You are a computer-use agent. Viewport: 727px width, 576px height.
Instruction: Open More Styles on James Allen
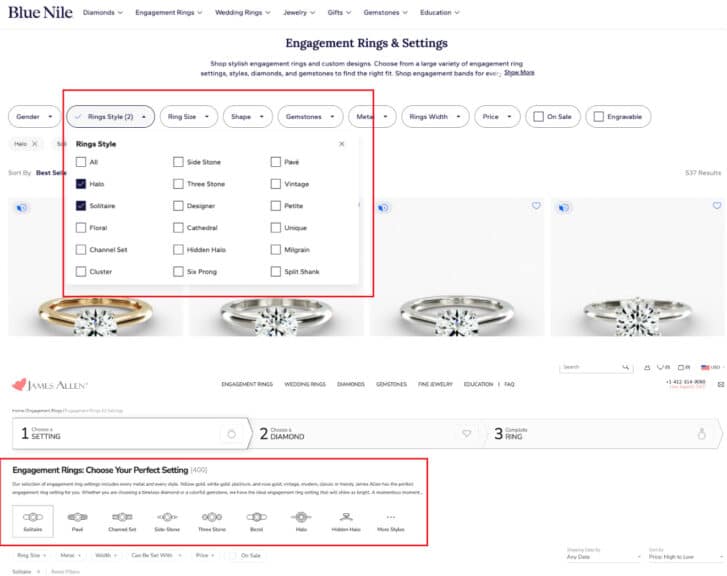(391, 521)
